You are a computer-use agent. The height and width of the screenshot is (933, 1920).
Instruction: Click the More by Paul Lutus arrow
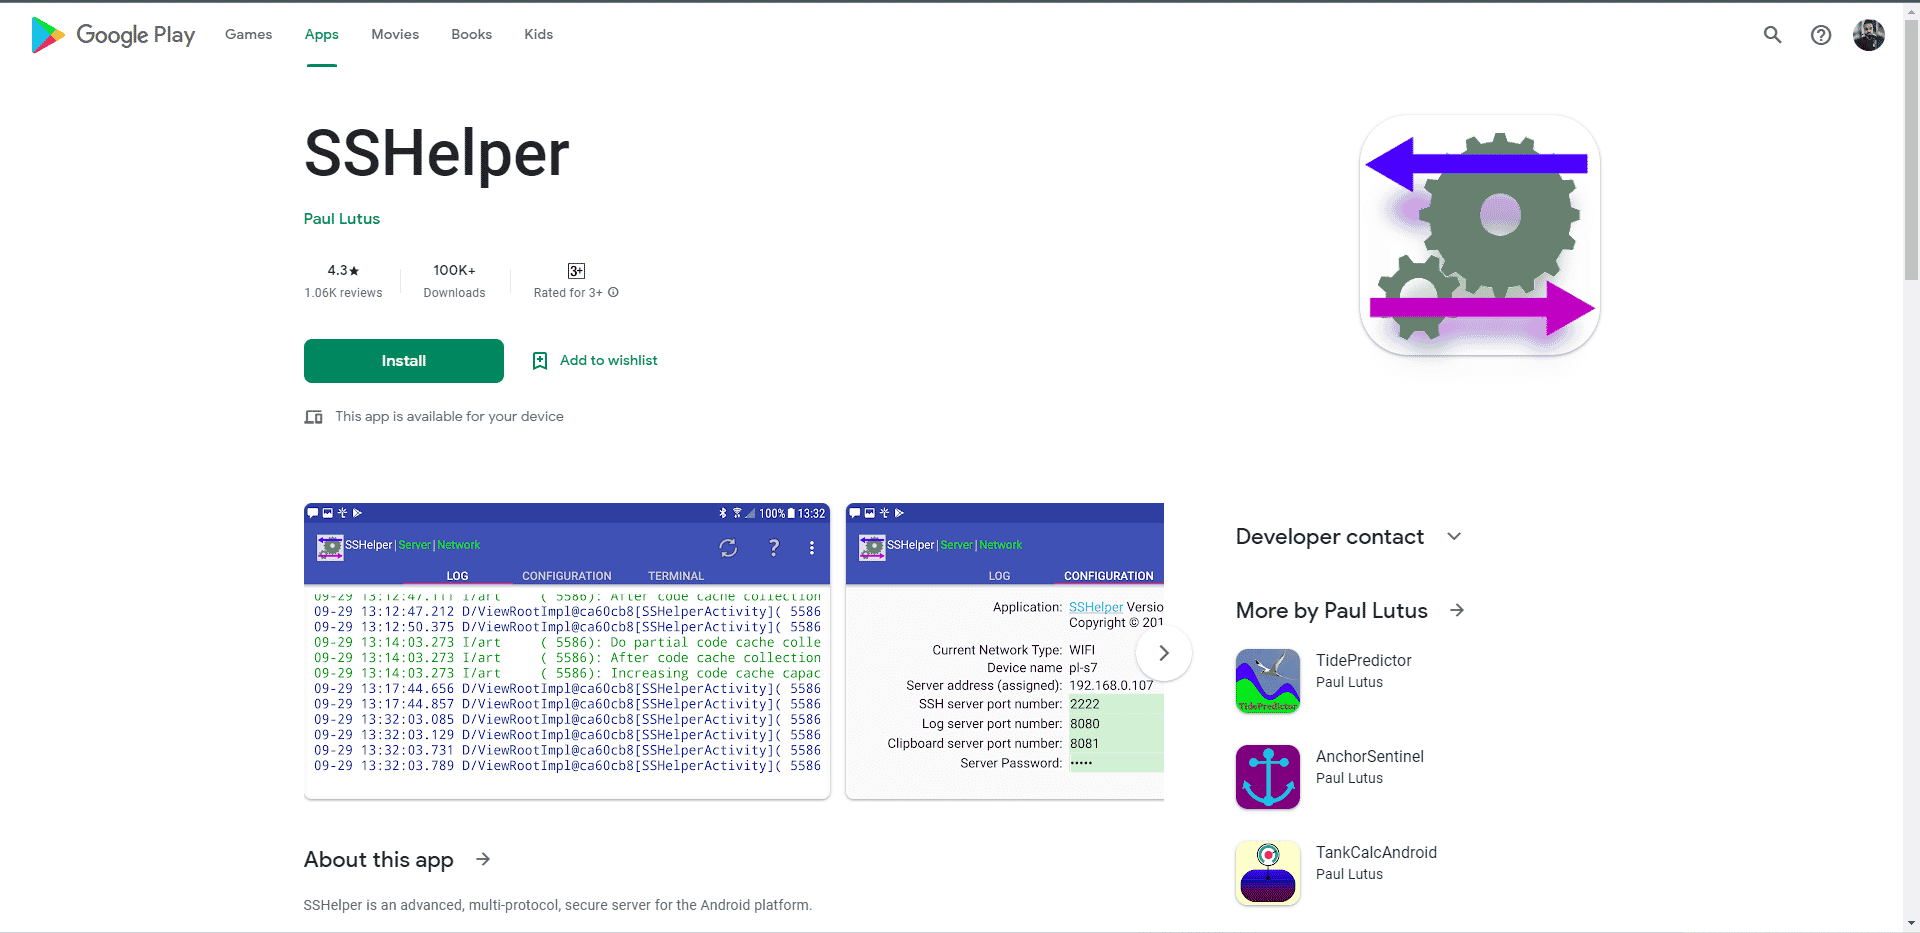pyautogui.click(x=1457, y=610)
